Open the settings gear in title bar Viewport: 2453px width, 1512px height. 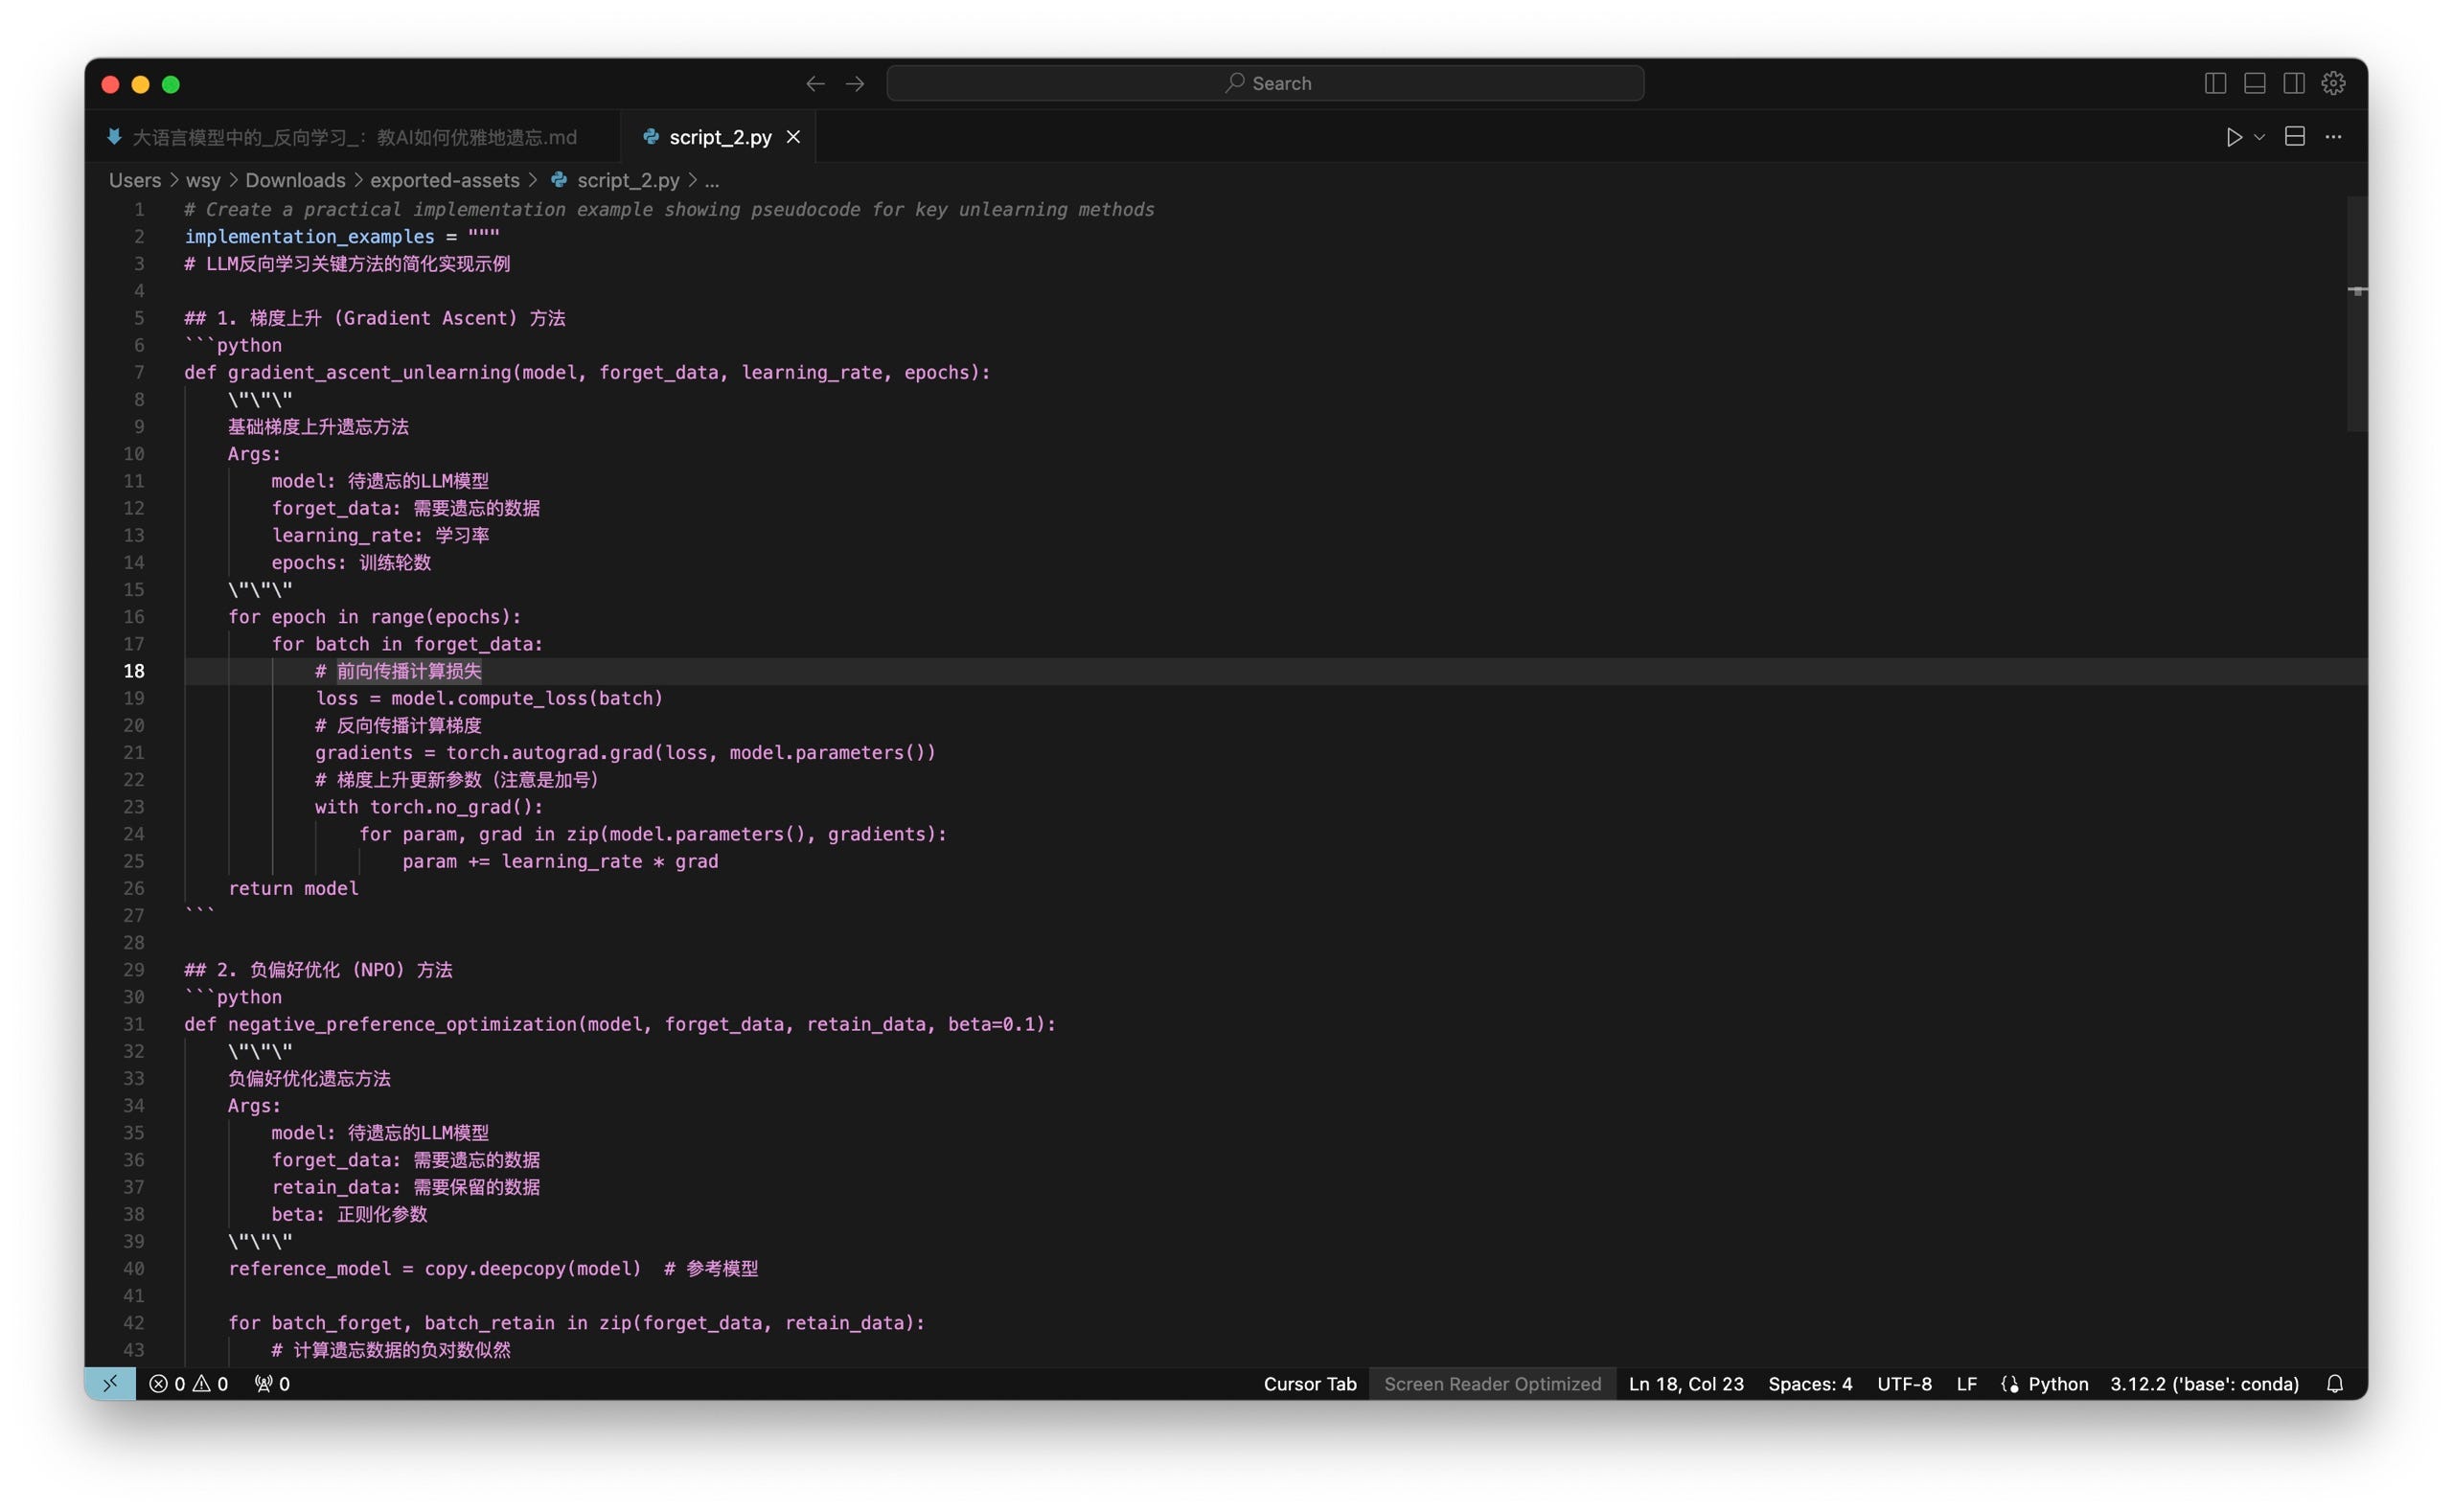[x=2333, y=83]
